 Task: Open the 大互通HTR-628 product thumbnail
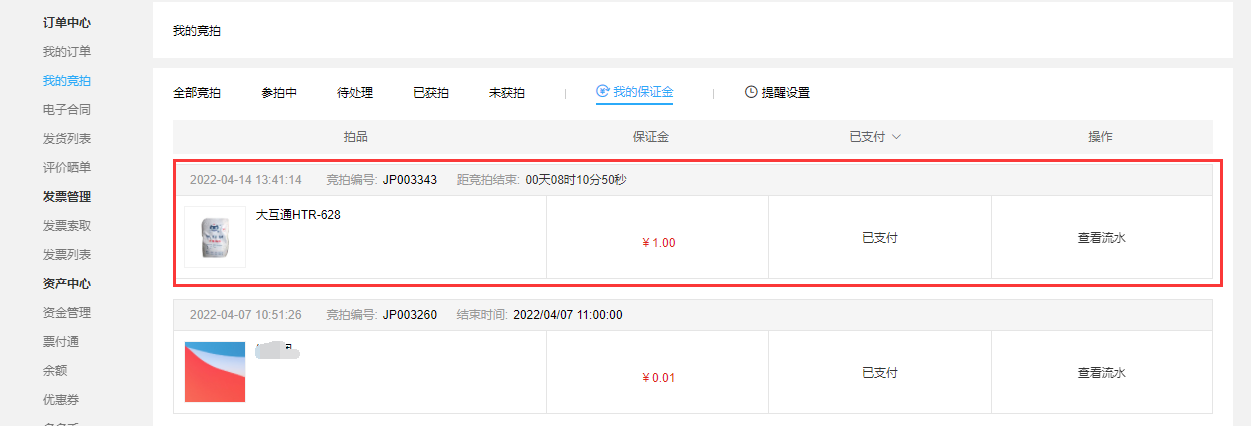(x=215, y=237)
